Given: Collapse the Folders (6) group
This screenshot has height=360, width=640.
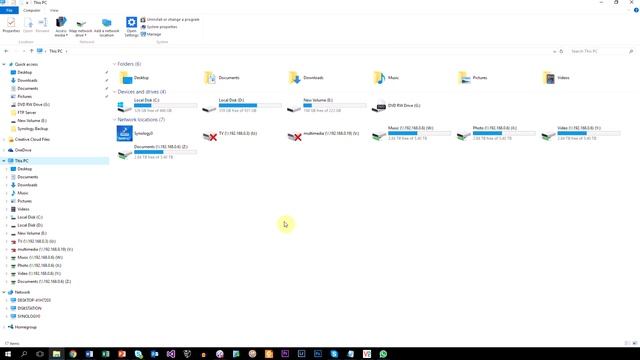Looking at the screenshot, I should point(114,64).
